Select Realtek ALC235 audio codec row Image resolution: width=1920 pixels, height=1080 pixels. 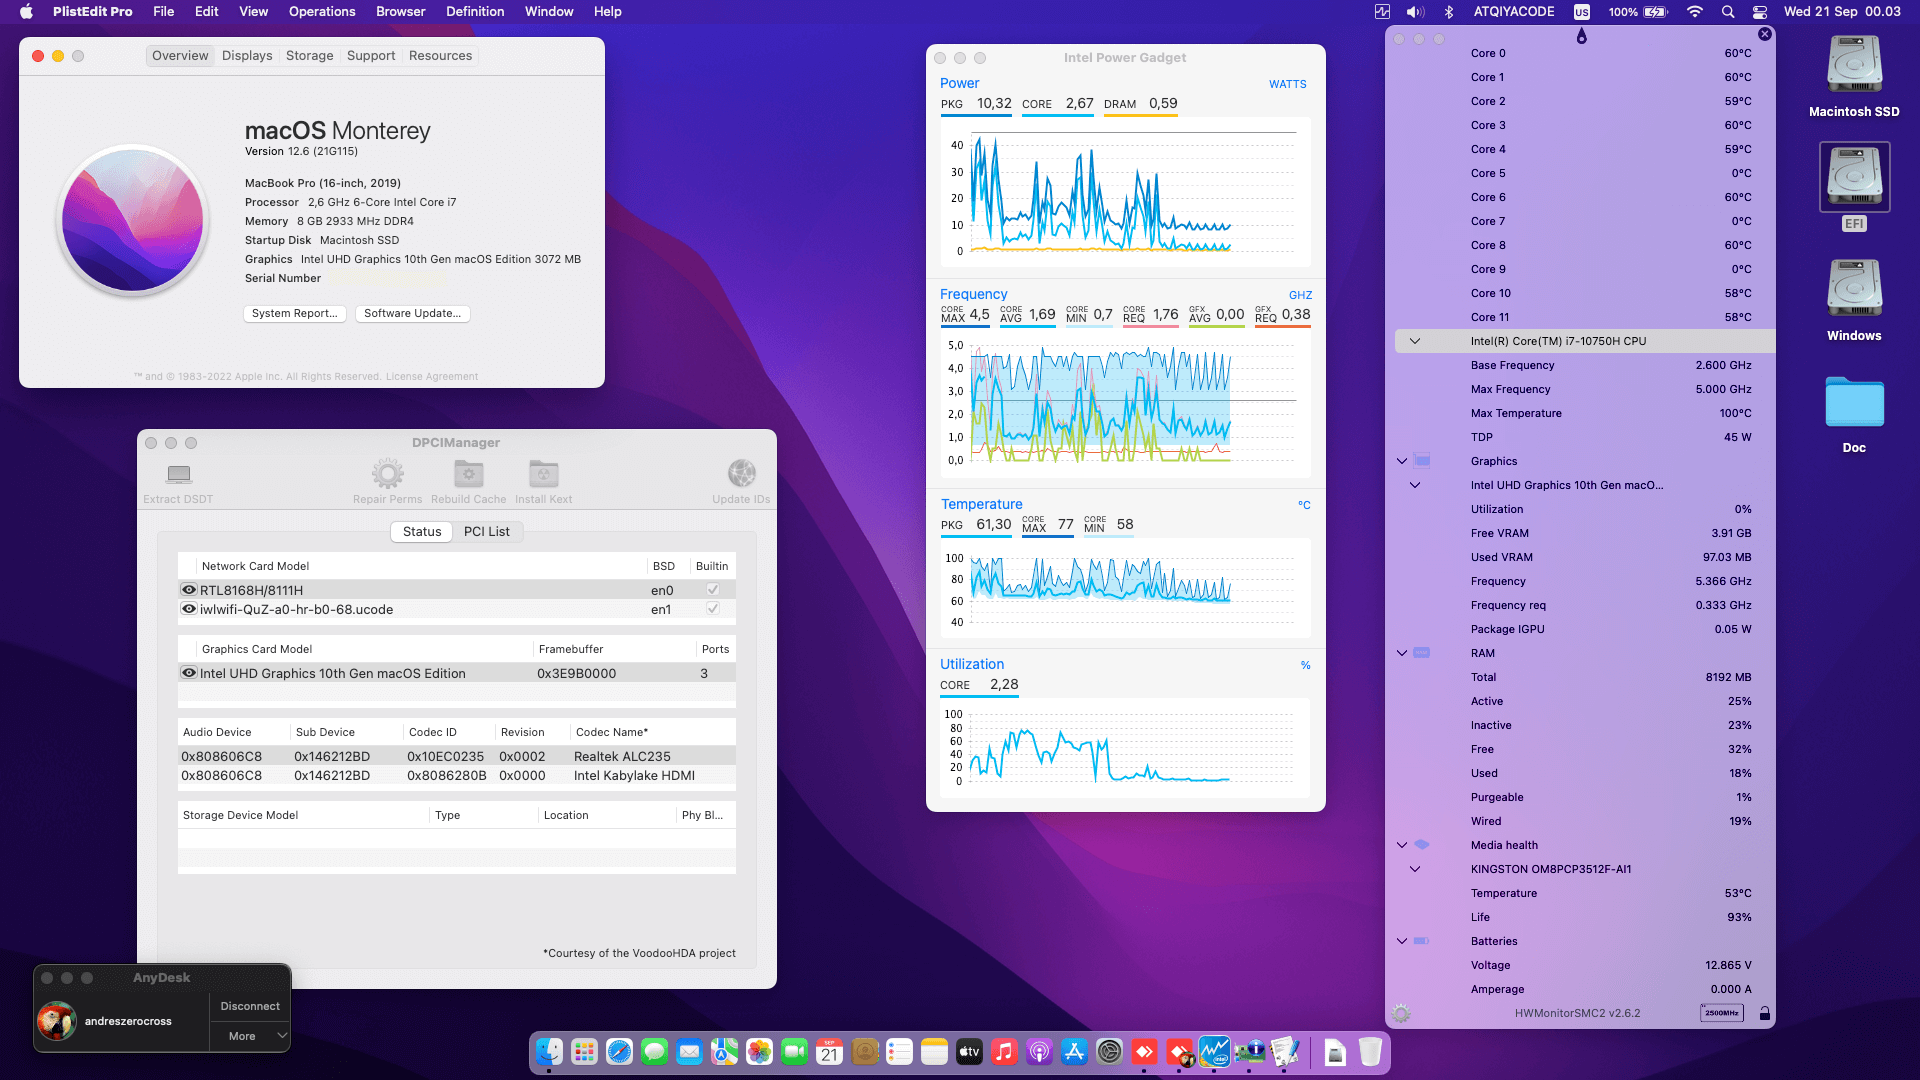pos(457,757)
